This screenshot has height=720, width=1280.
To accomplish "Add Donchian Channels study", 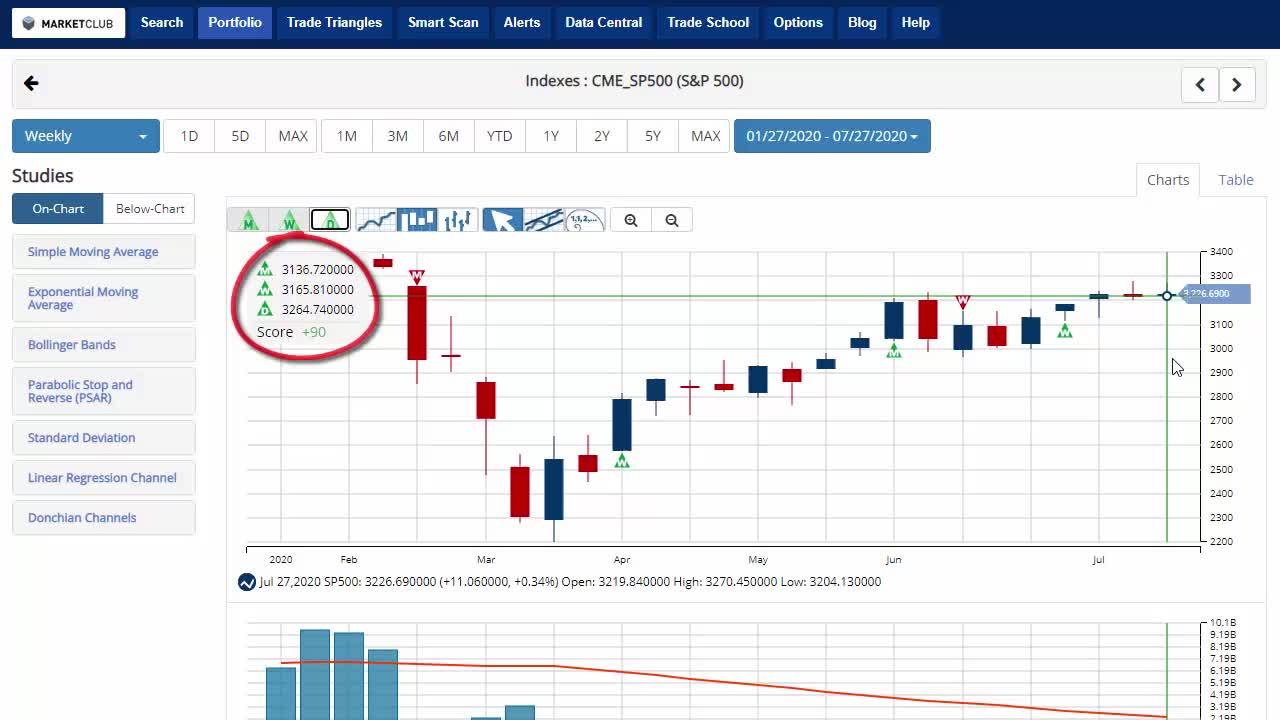I will coord(104,518).
